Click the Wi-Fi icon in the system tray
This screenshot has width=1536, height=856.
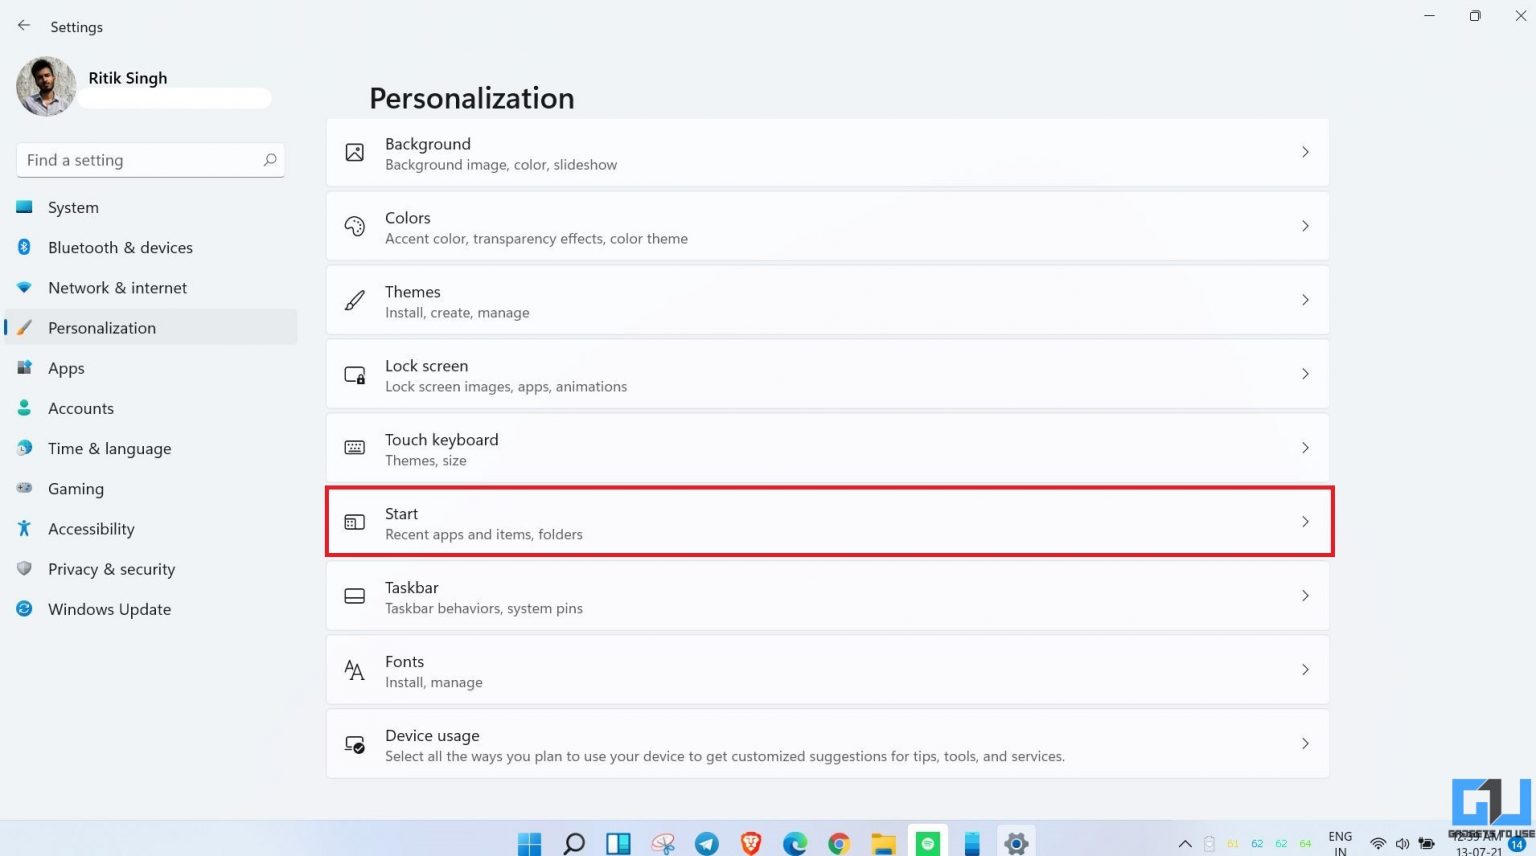click(x=1377, y=843)
